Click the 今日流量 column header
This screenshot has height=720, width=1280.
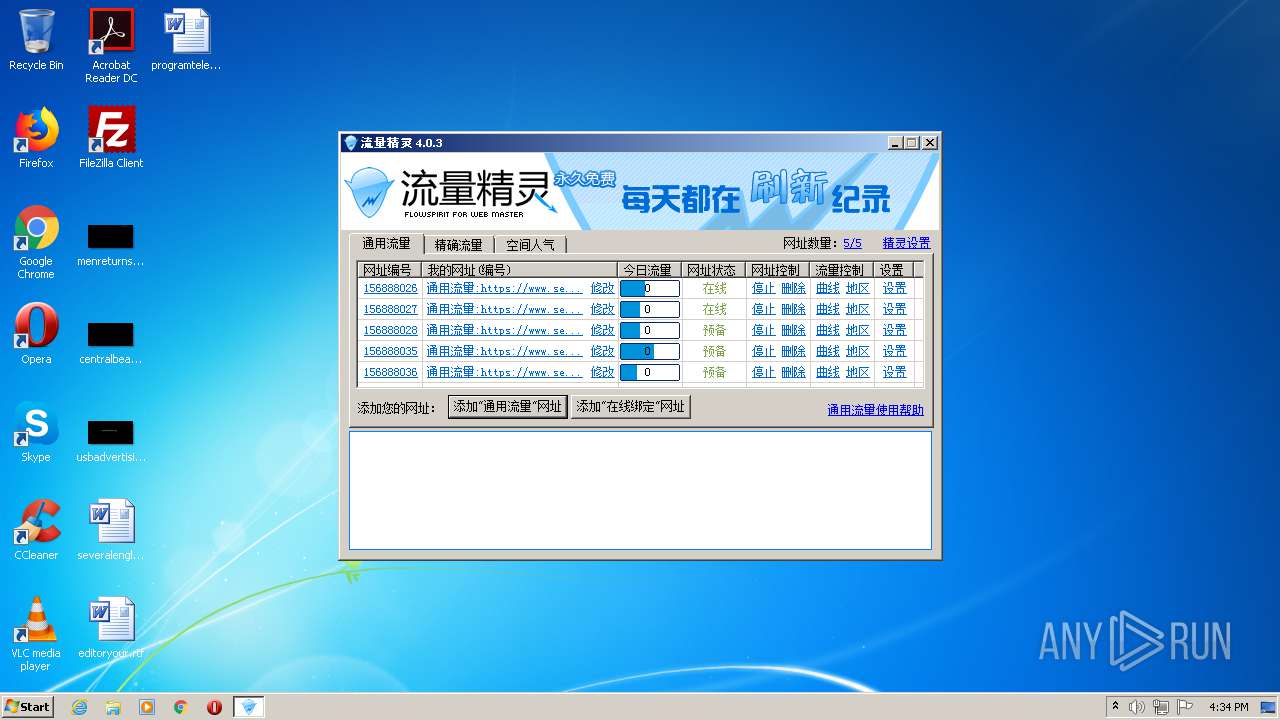649,270
